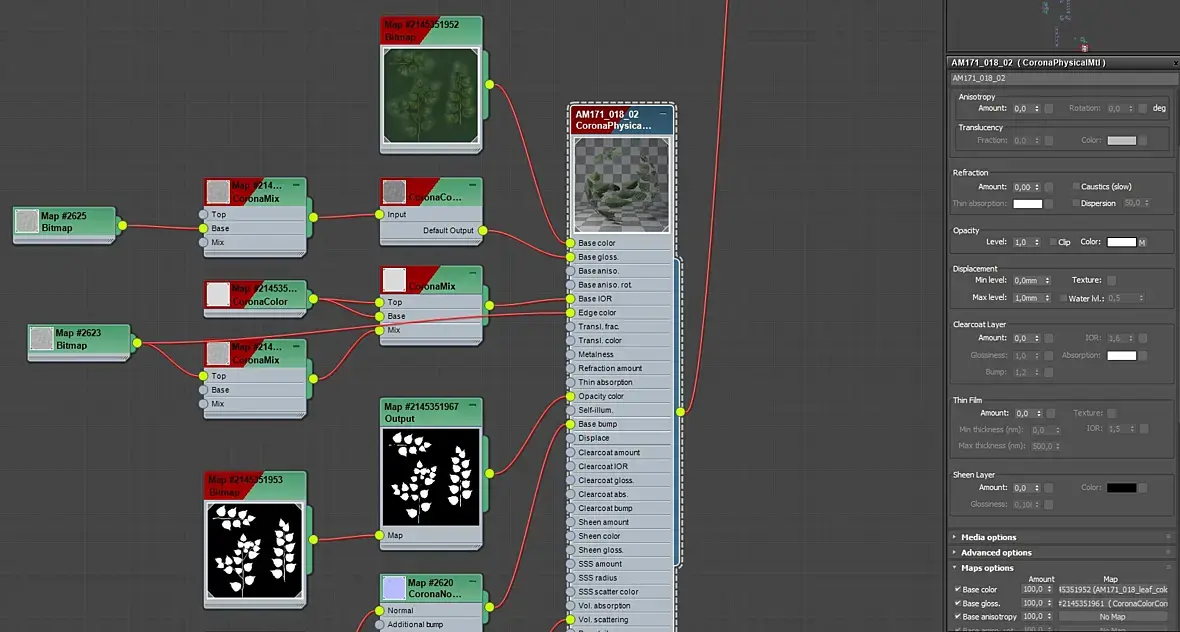Click the Map #2625 Bitmap output socket
This screenshot has width=1180, height=632.
pos(122,225)
